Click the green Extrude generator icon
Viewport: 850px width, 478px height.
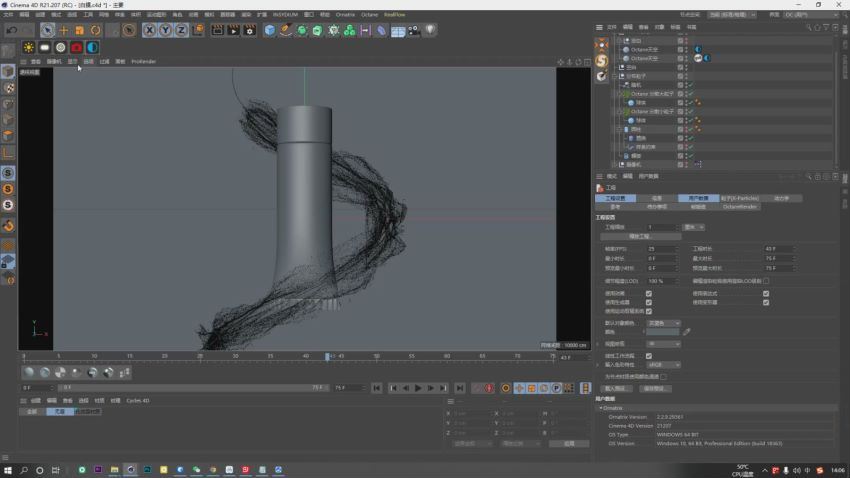317,30
